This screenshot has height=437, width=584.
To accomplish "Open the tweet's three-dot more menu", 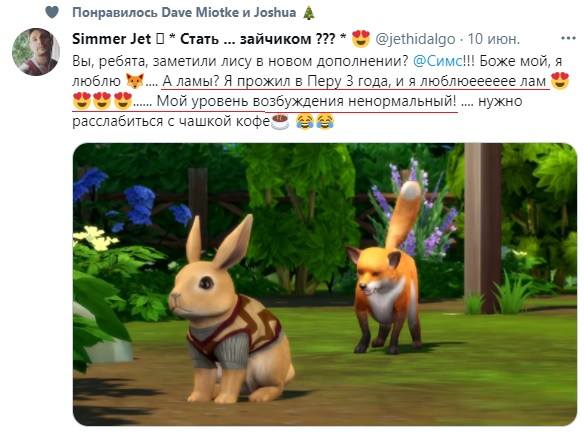I will (x=568, y=38).
